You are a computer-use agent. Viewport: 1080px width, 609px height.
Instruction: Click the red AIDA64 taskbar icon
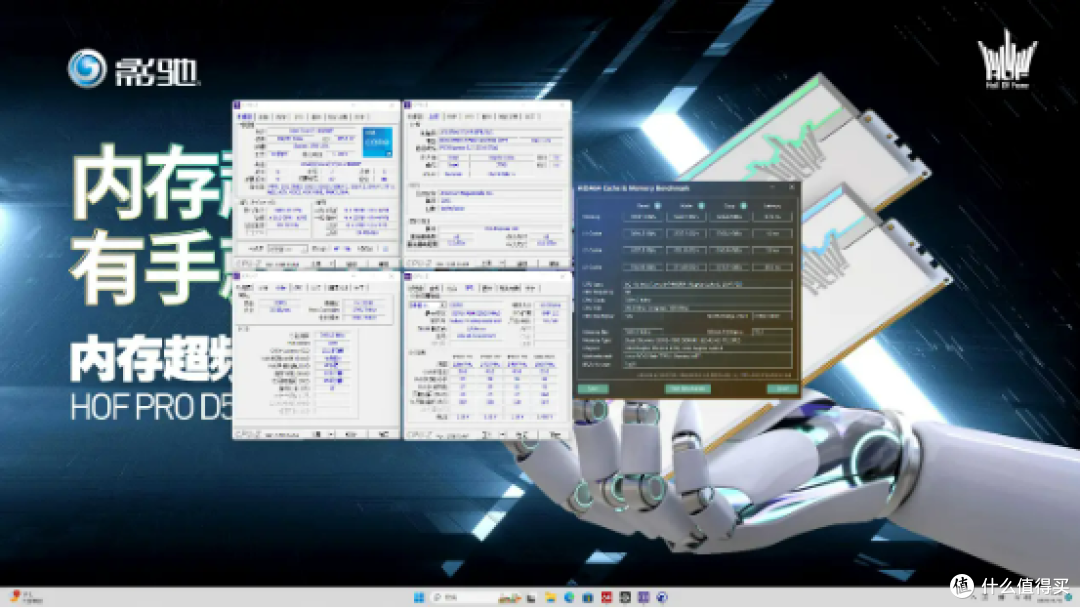[606, 597]
